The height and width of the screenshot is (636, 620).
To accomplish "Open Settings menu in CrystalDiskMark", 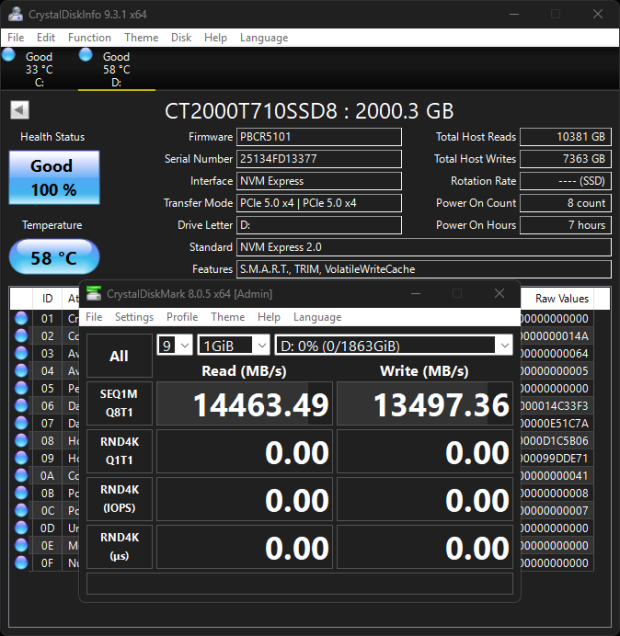I will tap(134, 317).
